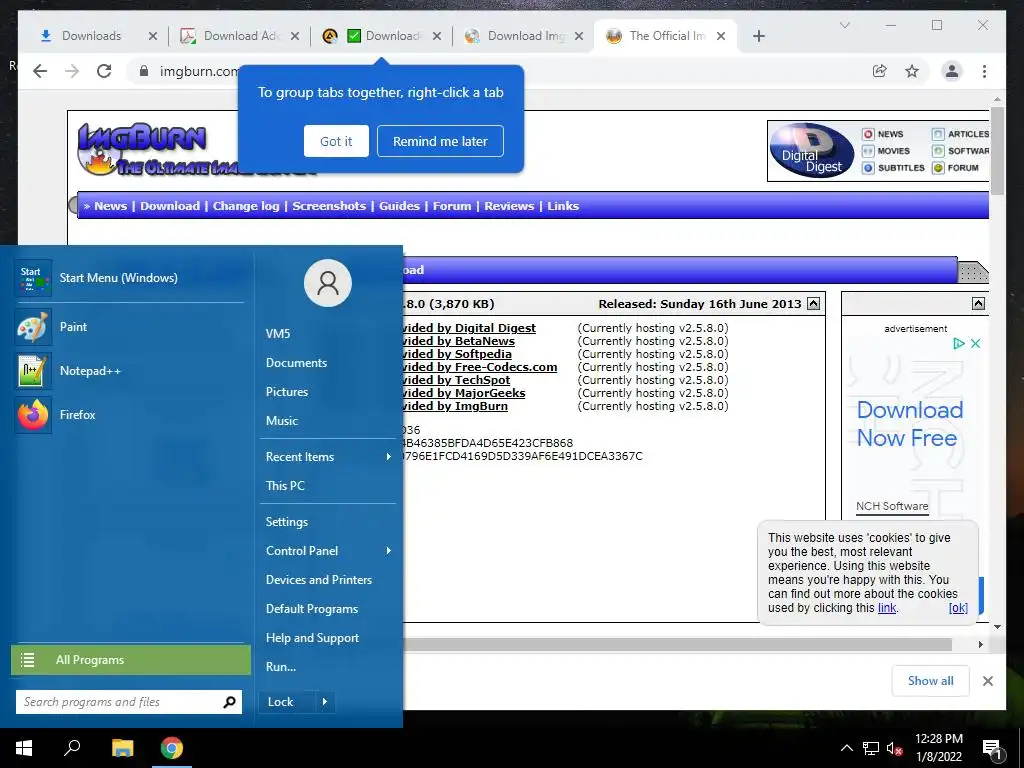Open taskbar Search magnifier

coord(72,748)
